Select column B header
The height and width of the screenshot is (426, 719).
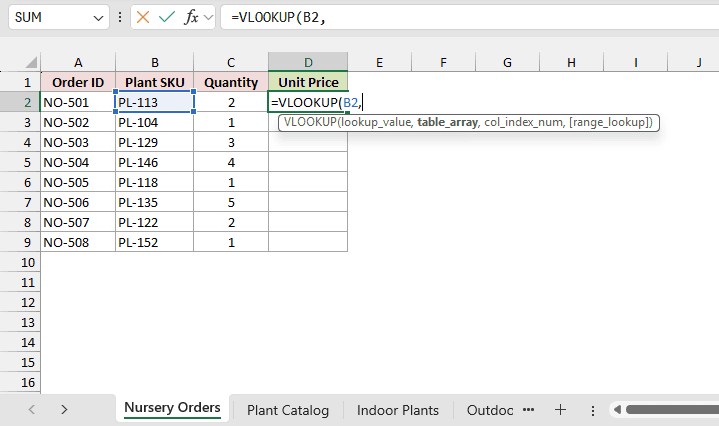tap(155, 62)
